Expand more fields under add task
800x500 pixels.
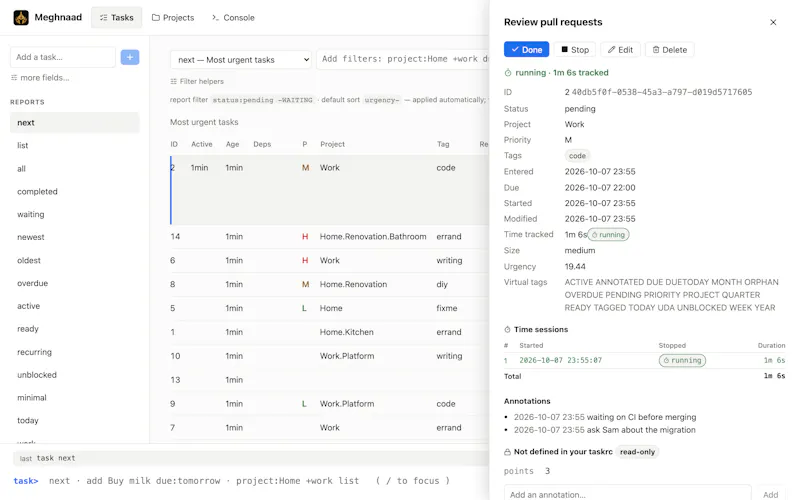[x=40, y=78]
